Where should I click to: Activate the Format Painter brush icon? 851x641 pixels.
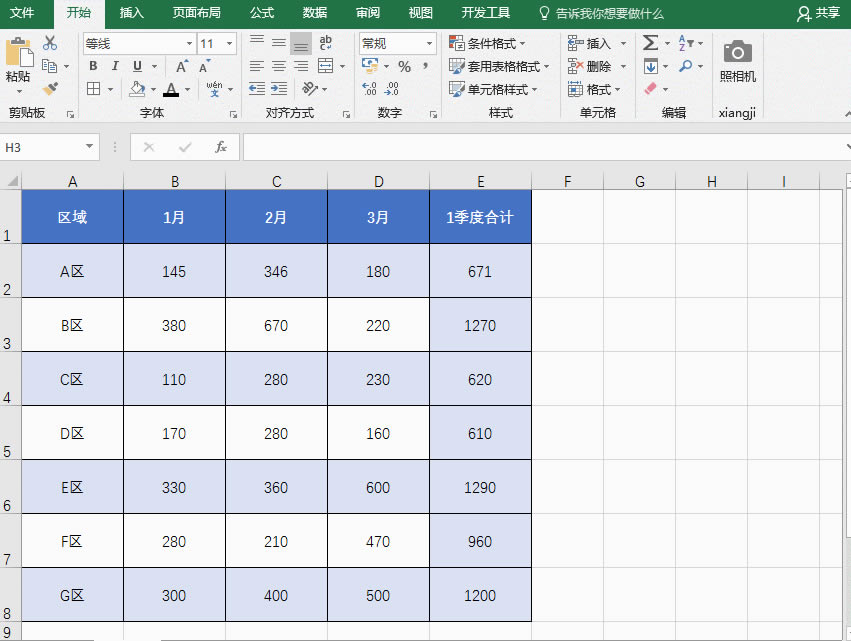pyautogui.click(x=50, y=88)
